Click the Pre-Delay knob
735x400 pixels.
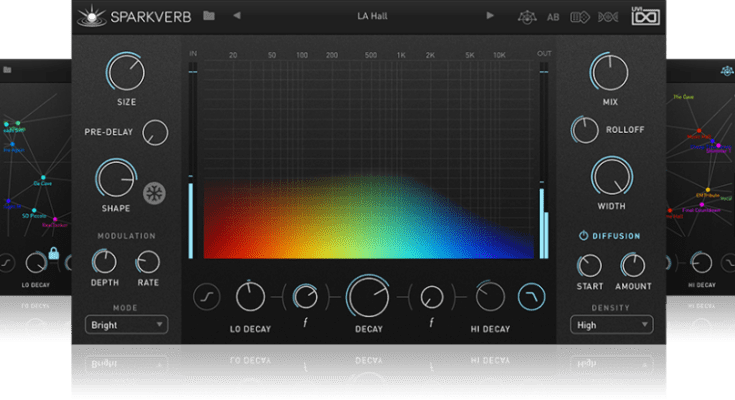155,131
